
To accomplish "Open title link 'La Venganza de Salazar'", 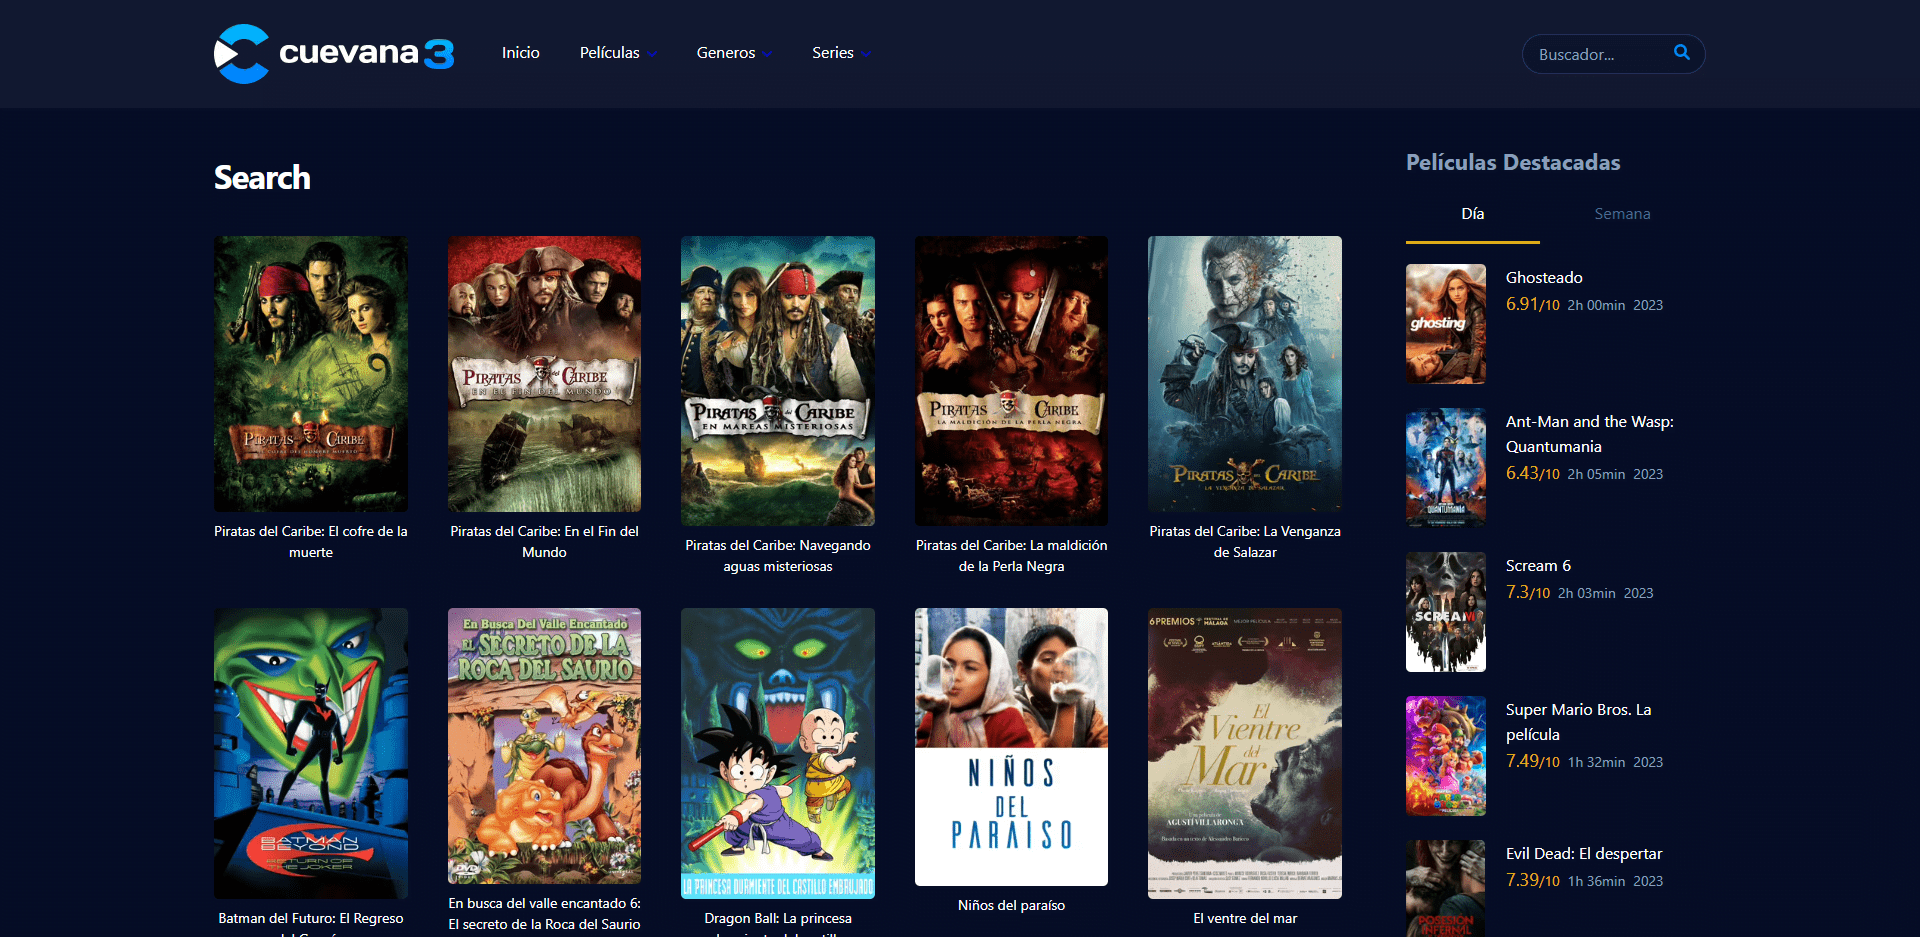I will coord(1245,542).
